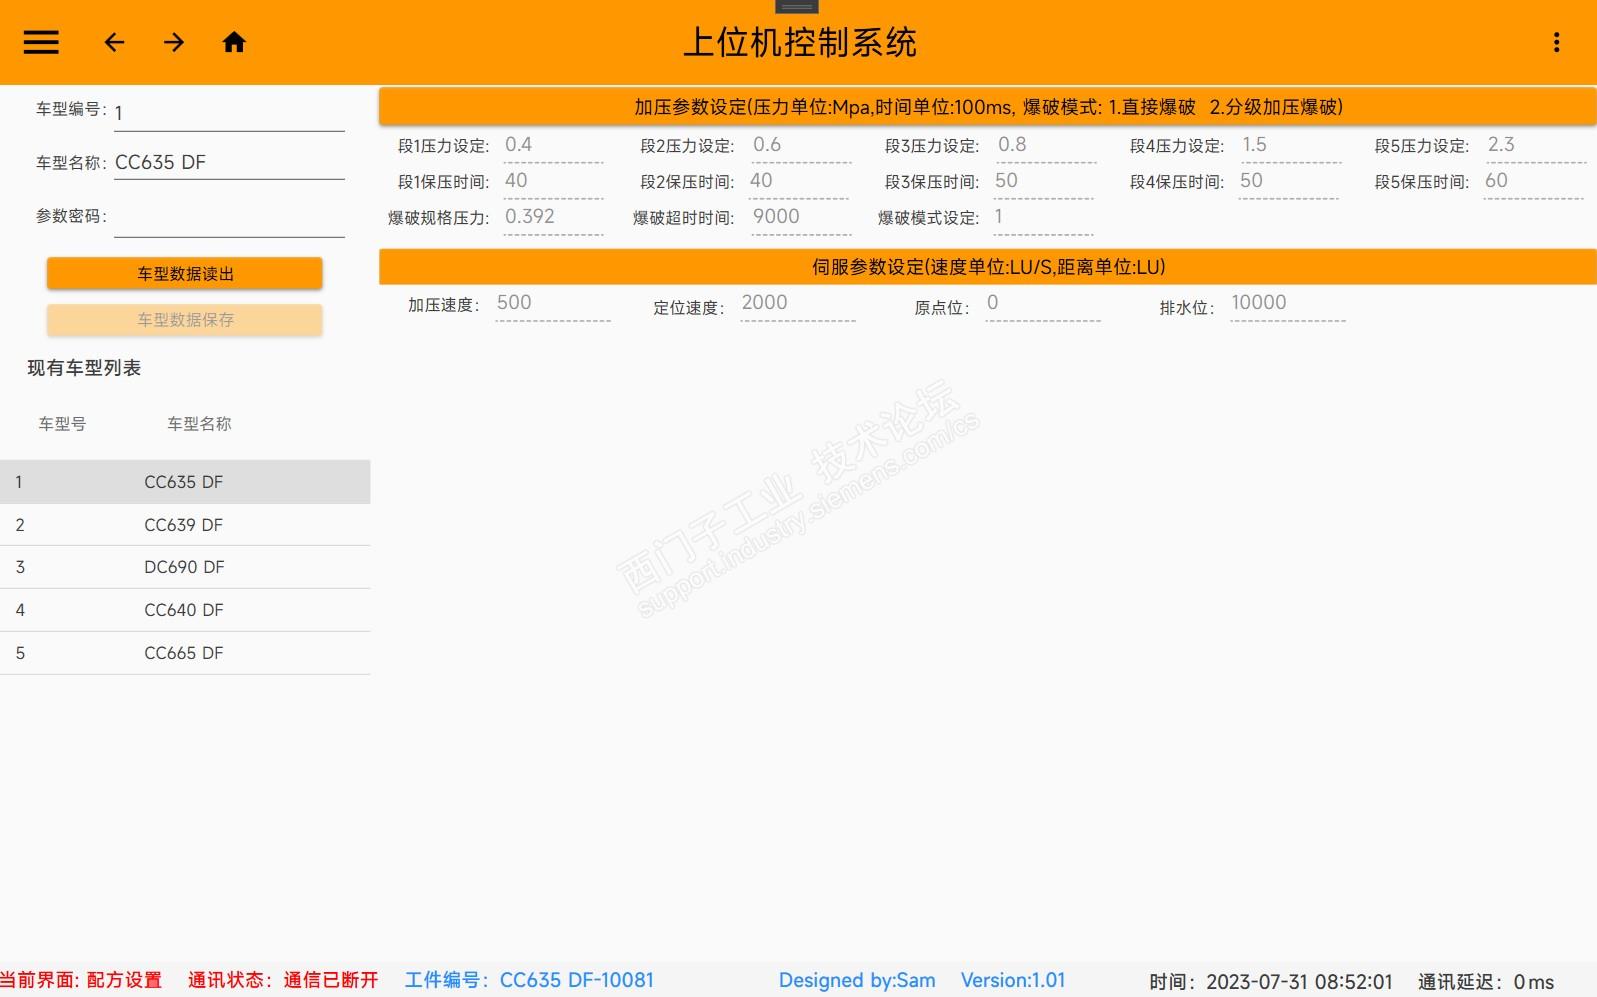Click the 现有车型列表 heading

(84, 368)
